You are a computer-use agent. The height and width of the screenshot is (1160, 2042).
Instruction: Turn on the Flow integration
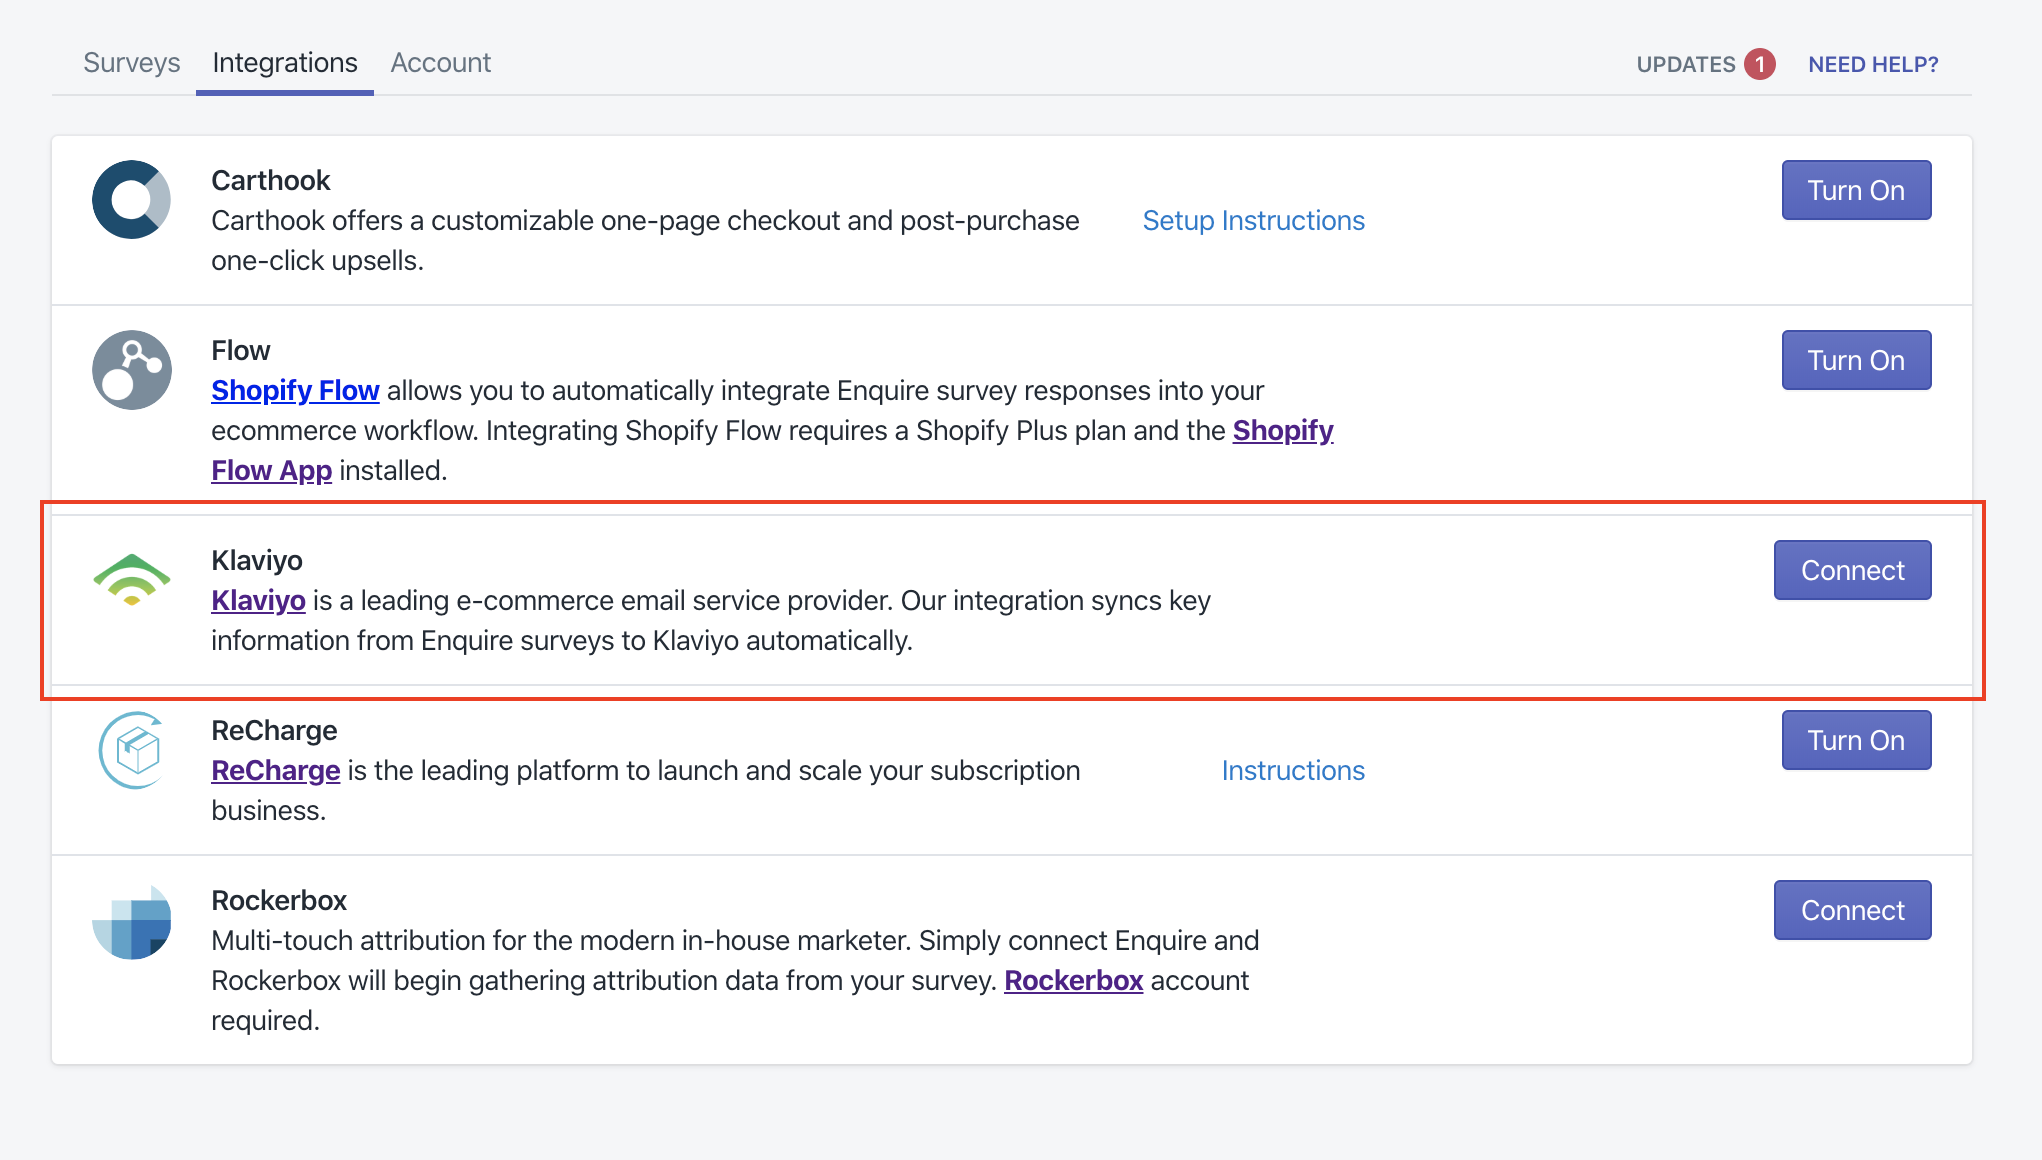(x=1855, y=360)
